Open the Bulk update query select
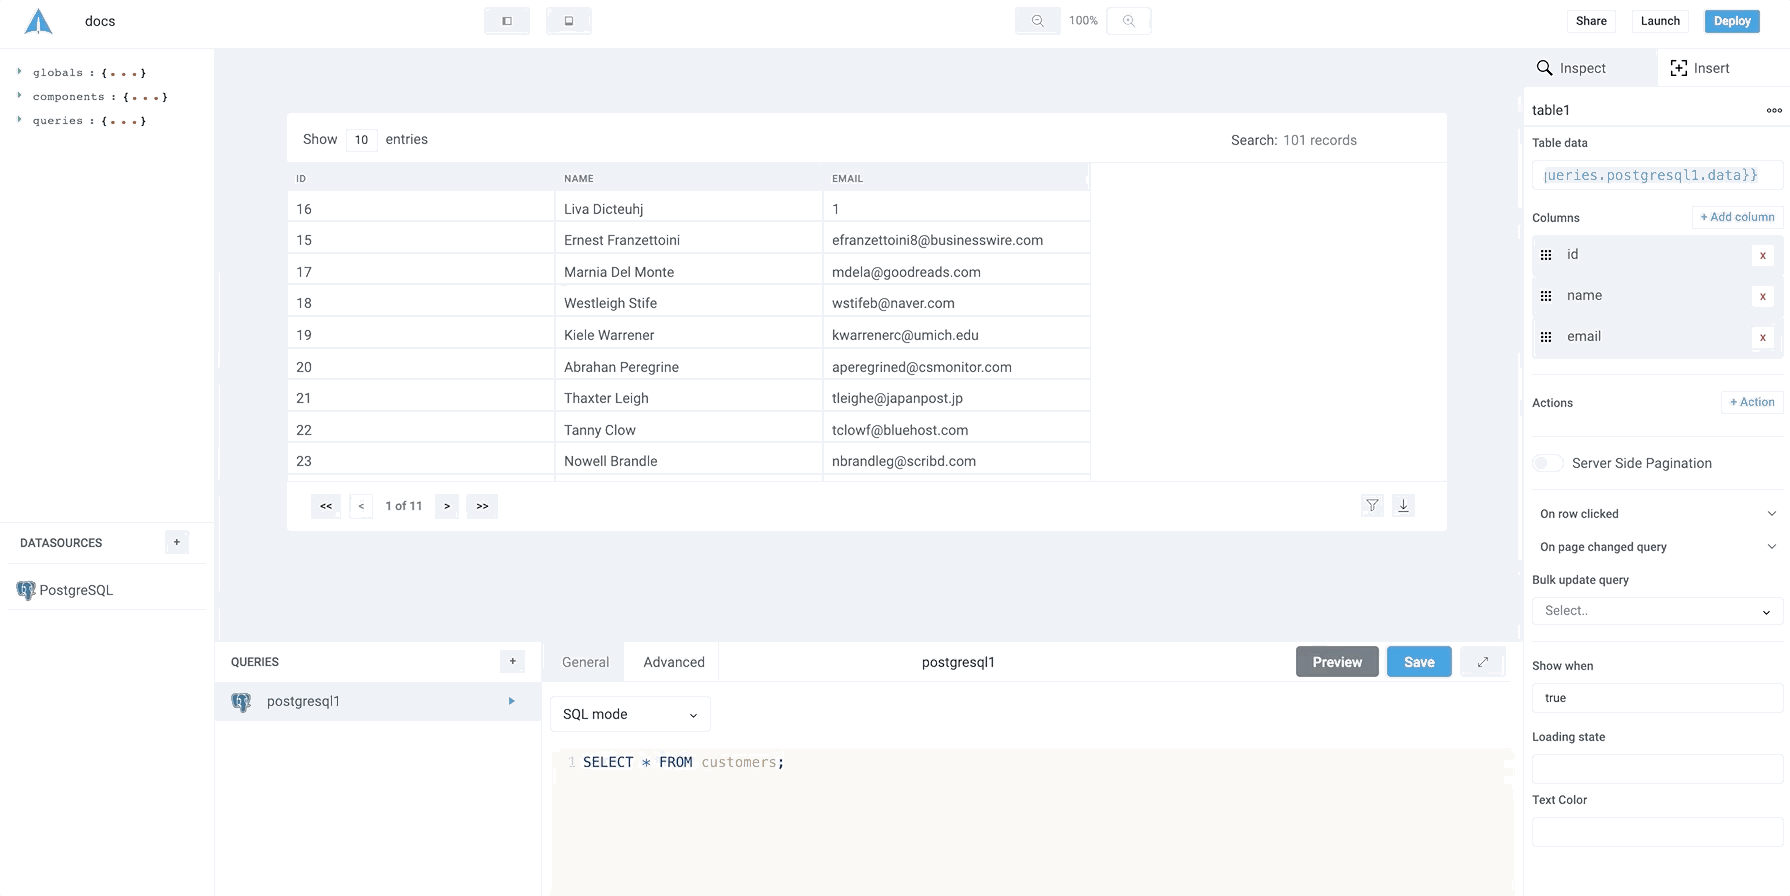The height and width of the screenshot is (896, 1790). pyautogui.click(x=1656, y=611)
